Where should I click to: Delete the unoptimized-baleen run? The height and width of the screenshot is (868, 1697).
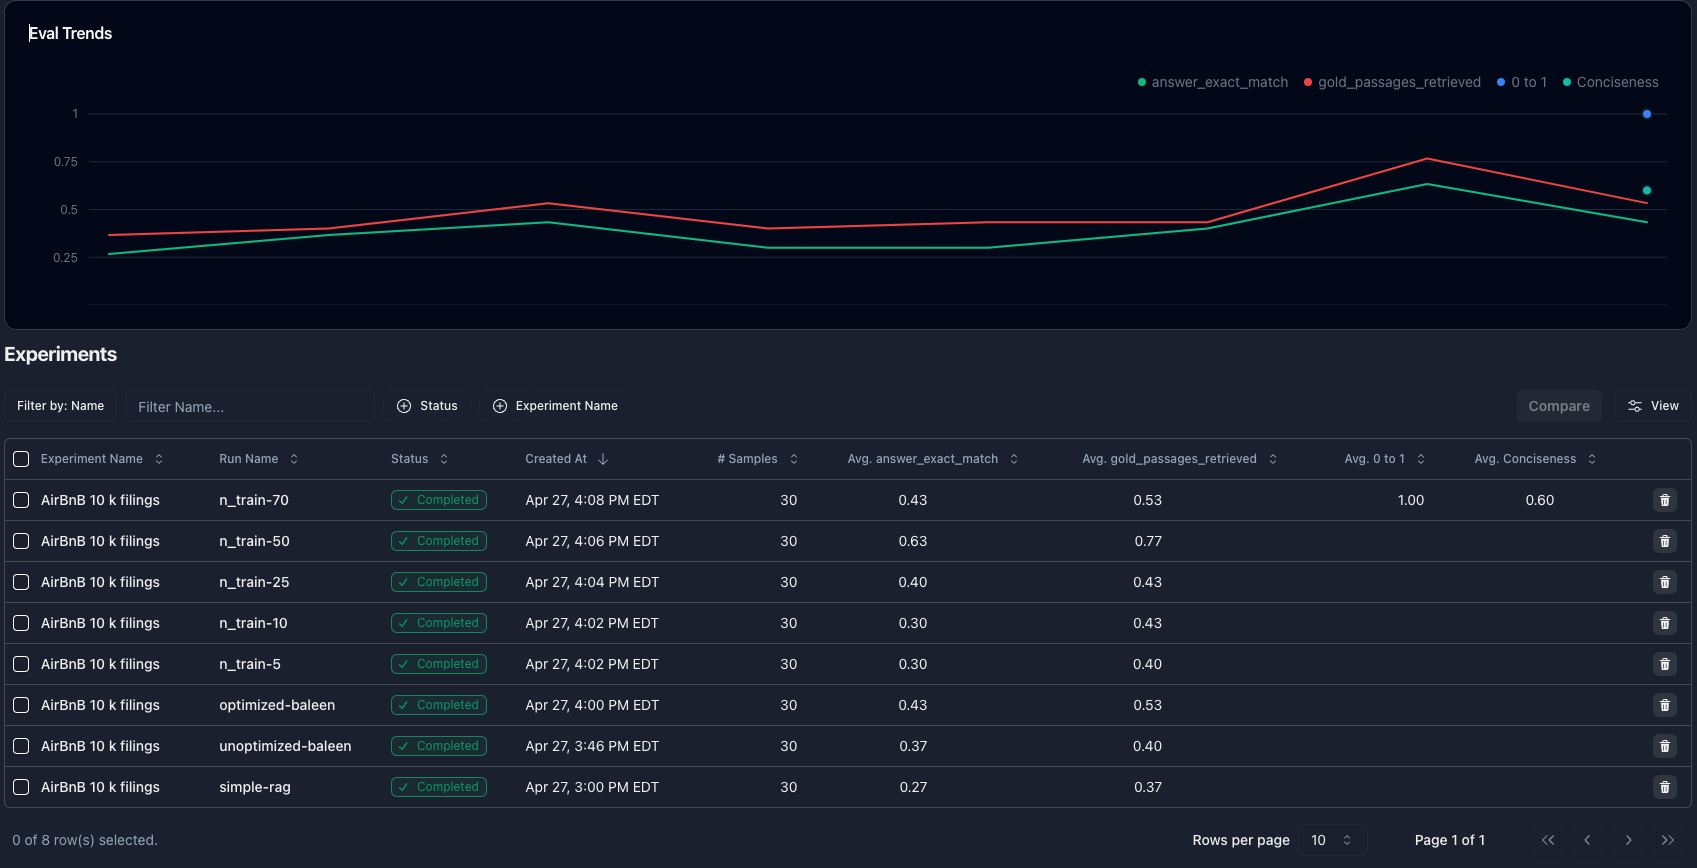[x=1665, y=746]
